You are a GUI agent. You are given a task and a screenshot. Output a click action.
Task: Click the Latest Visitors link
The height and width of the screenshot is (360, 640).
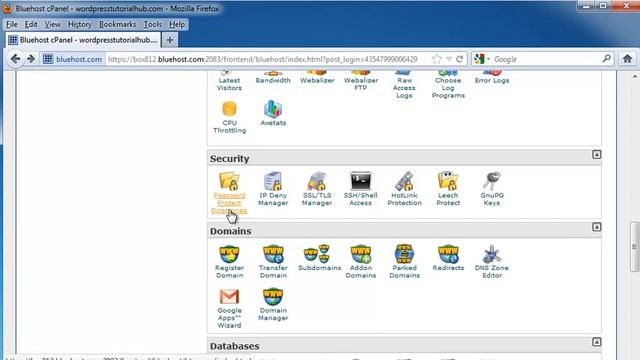pos(229,84)
